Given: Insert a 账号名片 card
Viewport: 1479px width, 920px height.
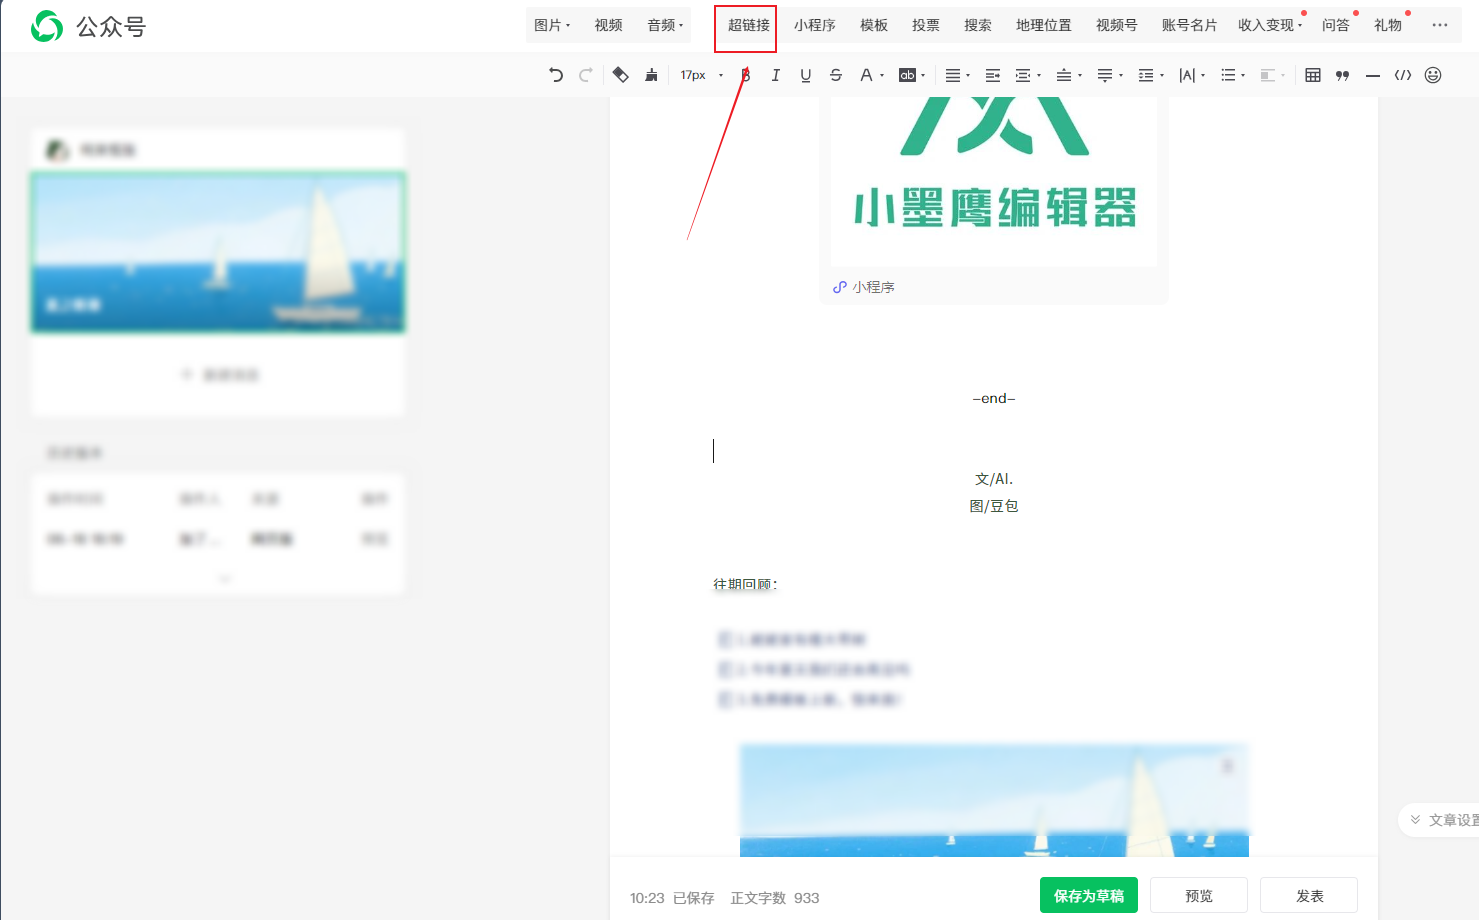Looking at the screenshot, I should 1189,25.
